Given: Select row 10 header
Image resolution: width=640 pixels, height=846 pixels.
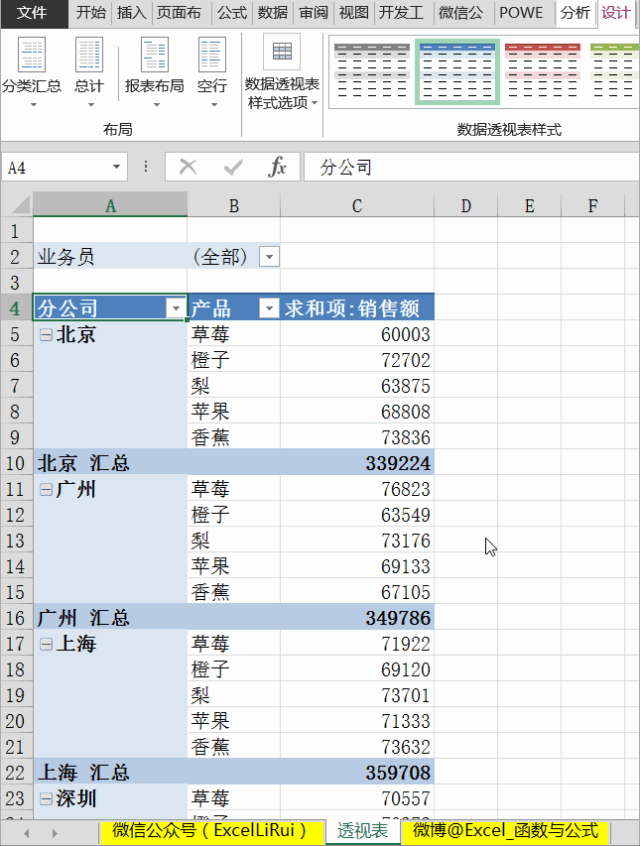Looking at the screenshot, I should click(16, 463).
